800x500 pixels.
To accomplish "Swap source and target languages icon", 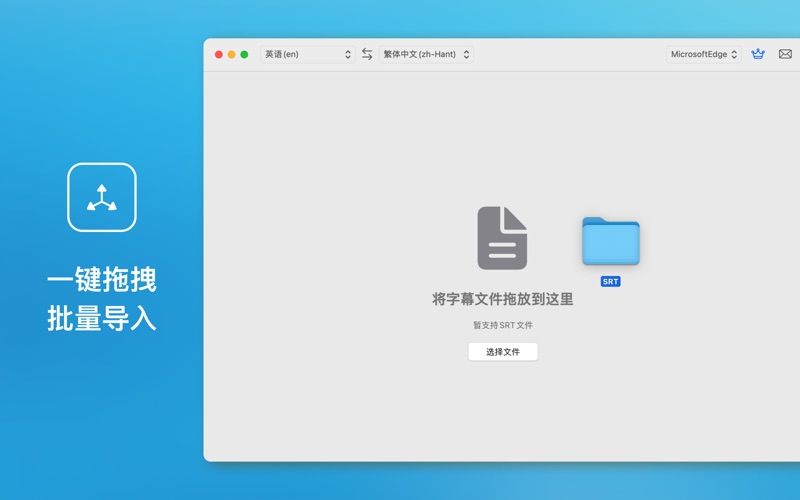I will (367, 54).
